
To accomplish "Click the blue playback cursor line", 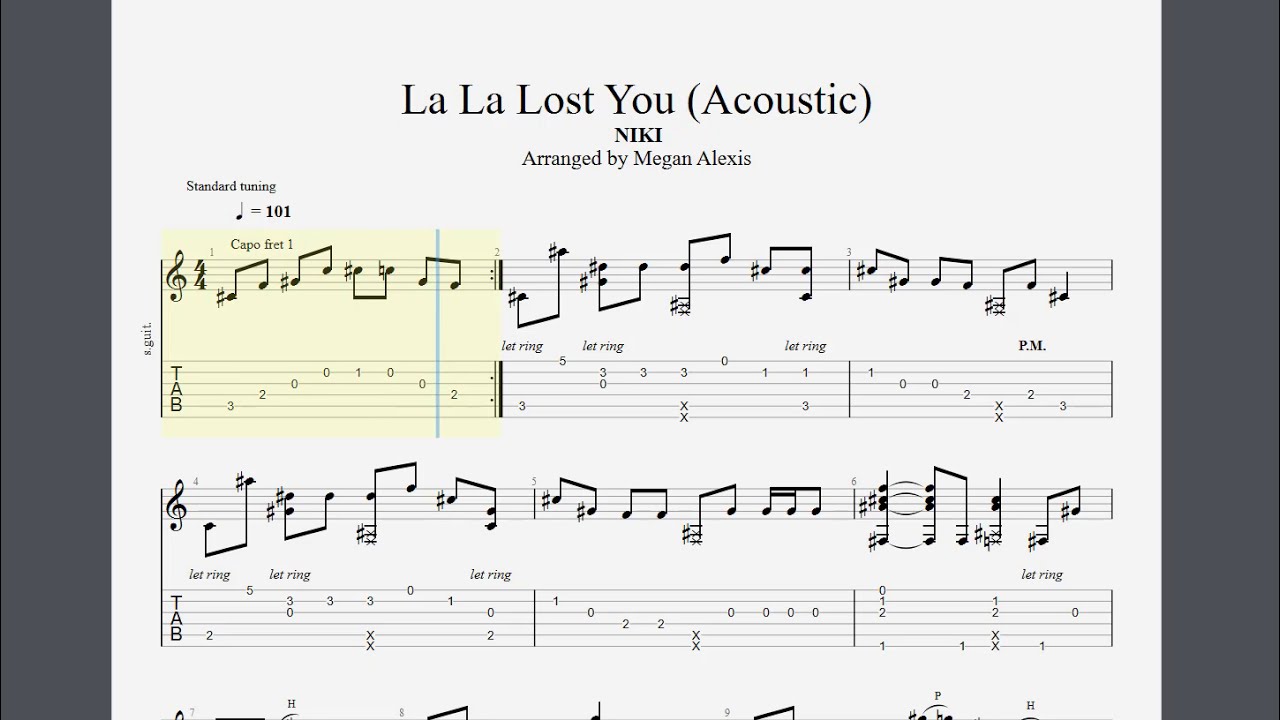I will coord(437,333).
